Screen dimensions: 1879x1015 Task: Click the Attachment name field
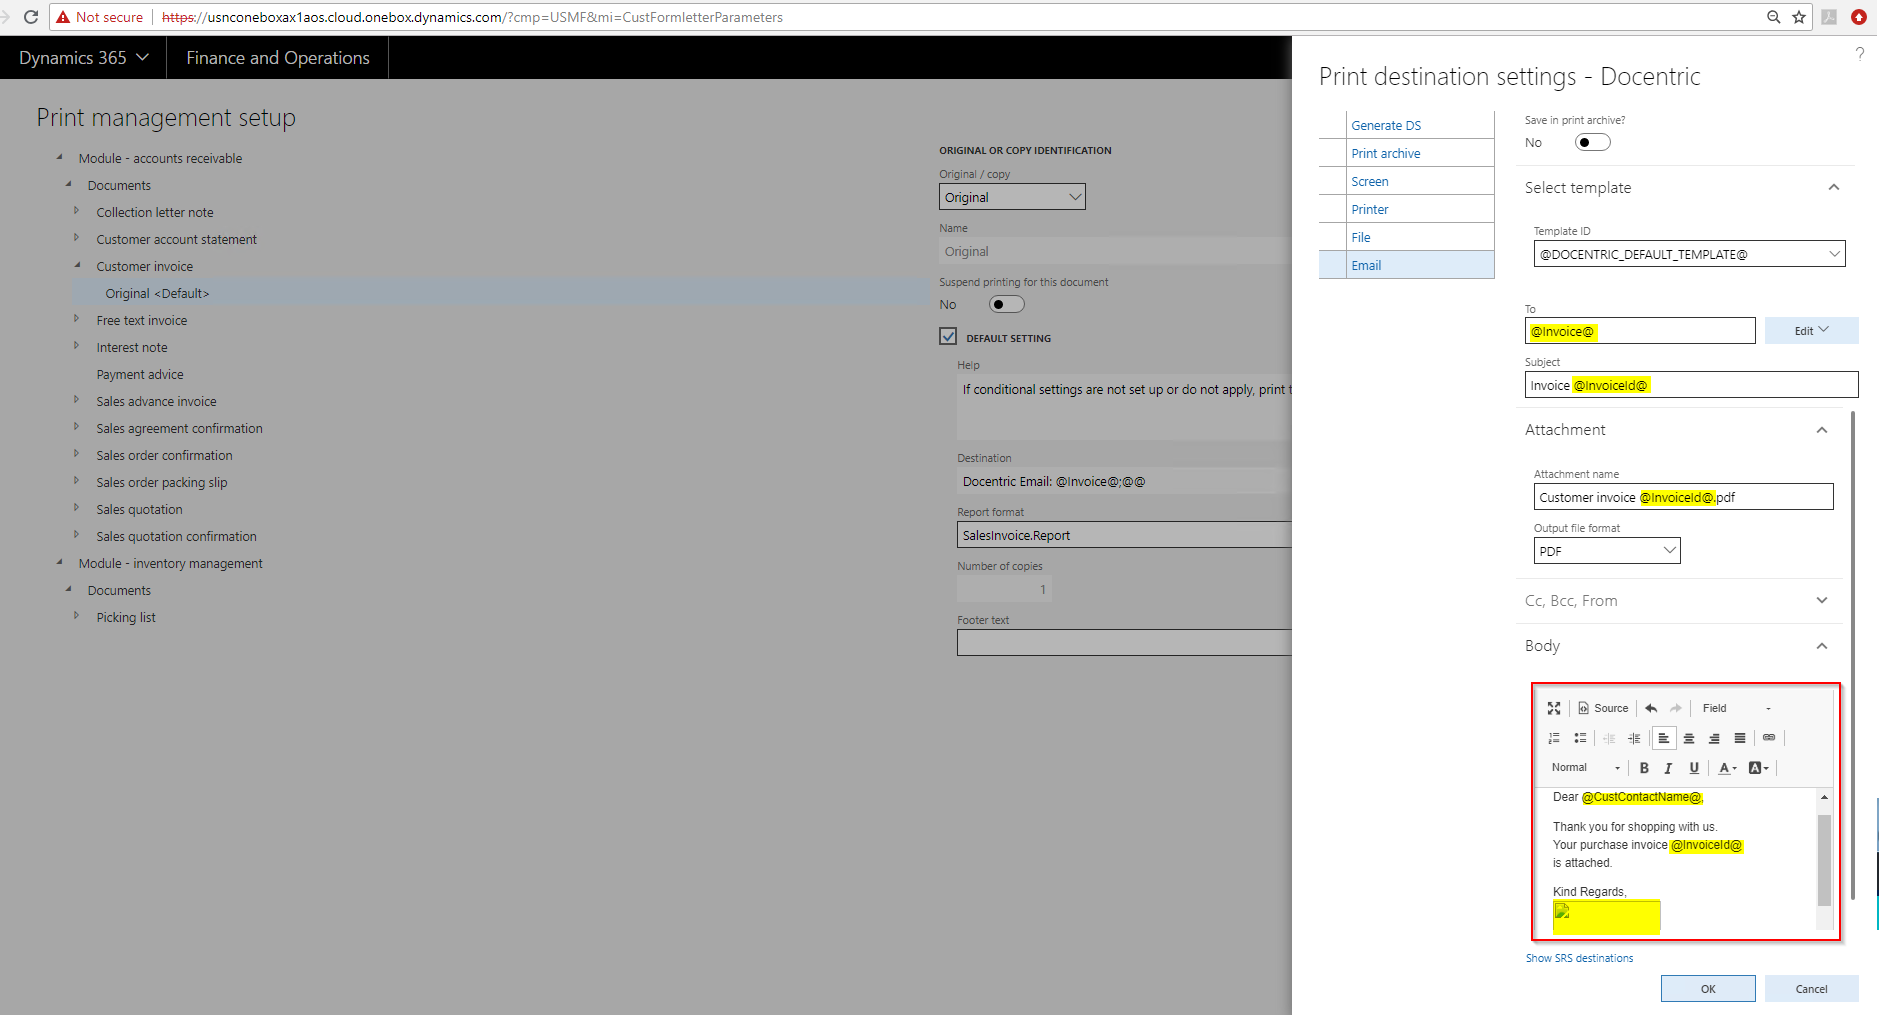pyautogui.click(x=1684, y=497)
